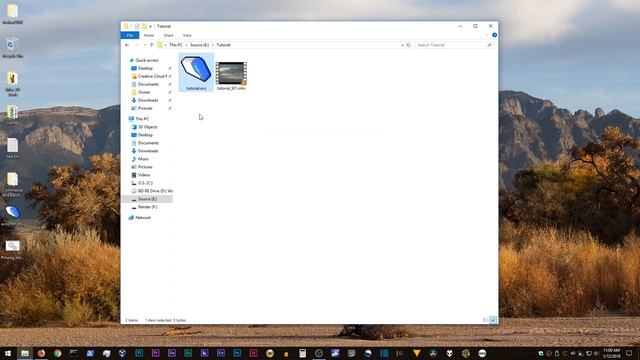The image size is (640, 360).
Task: Open Network in navigation pane
Action: pyautogui.click(x=143, y=218)
